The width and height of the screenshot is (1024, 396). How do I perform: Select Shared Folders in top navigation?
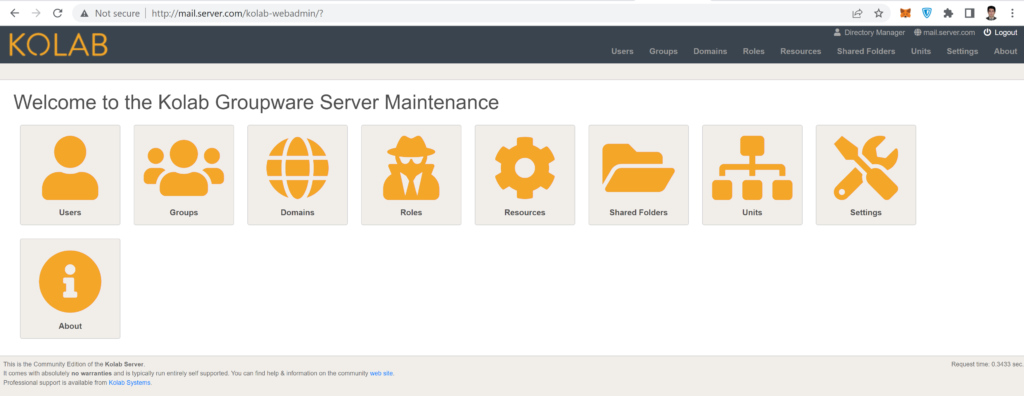coord(866,51)
